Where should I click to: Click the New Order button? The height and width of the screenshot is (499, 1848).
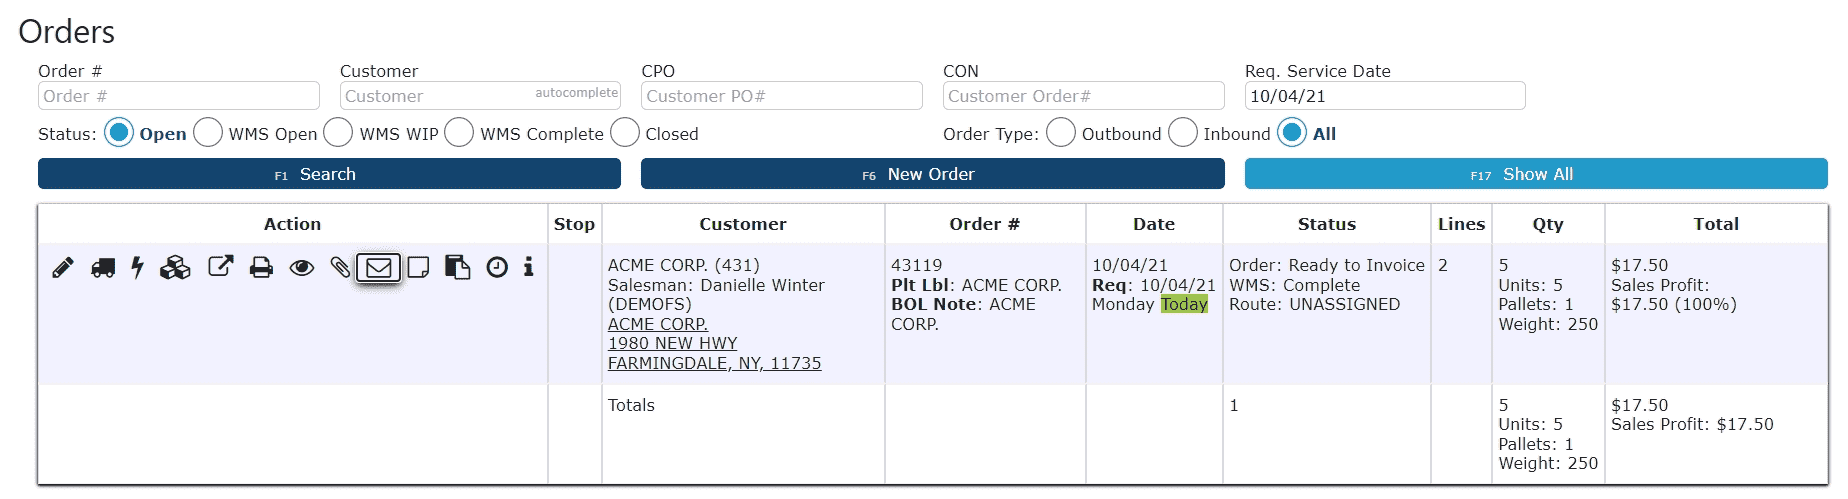(x=932, y=174)
